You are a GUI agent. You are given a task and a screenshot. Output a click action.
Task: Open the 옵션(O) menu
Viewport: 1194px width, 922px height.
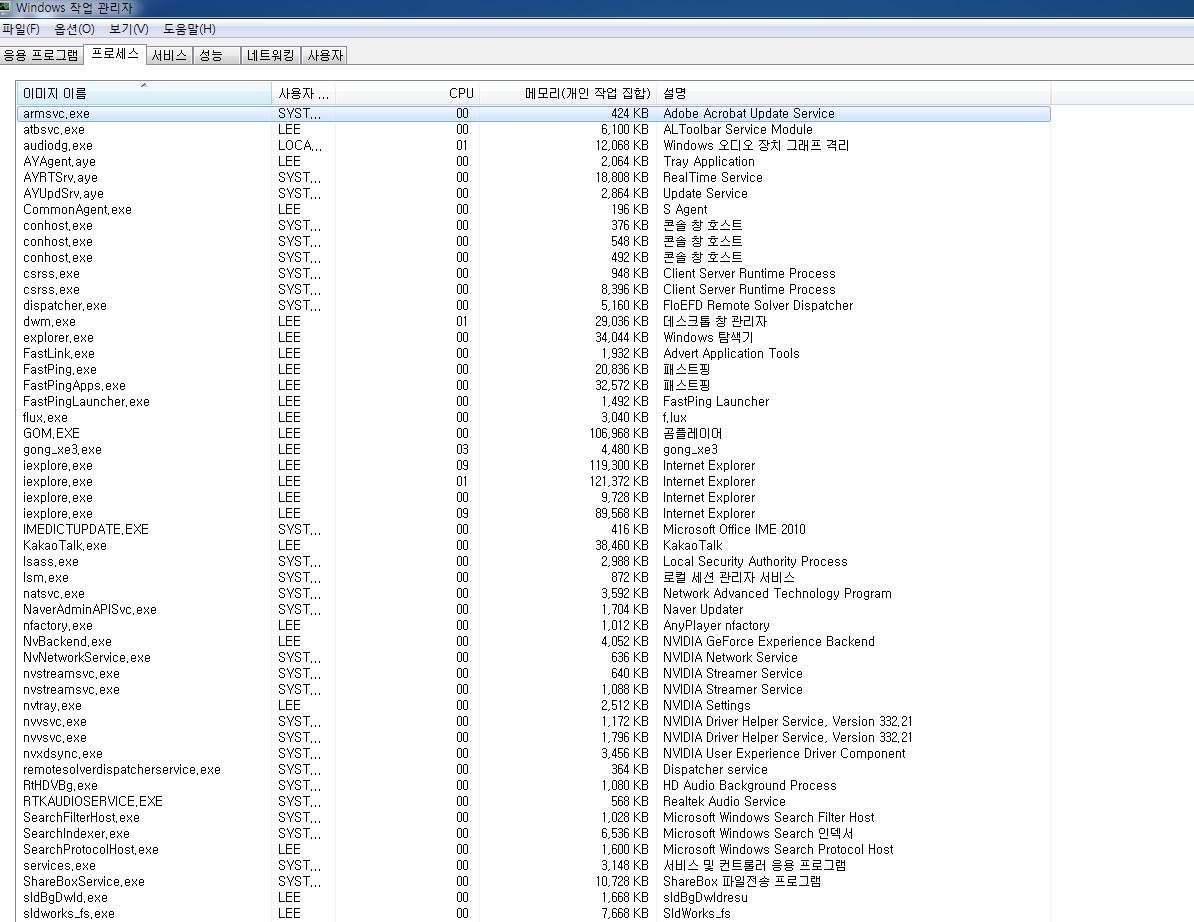(74, 29)
